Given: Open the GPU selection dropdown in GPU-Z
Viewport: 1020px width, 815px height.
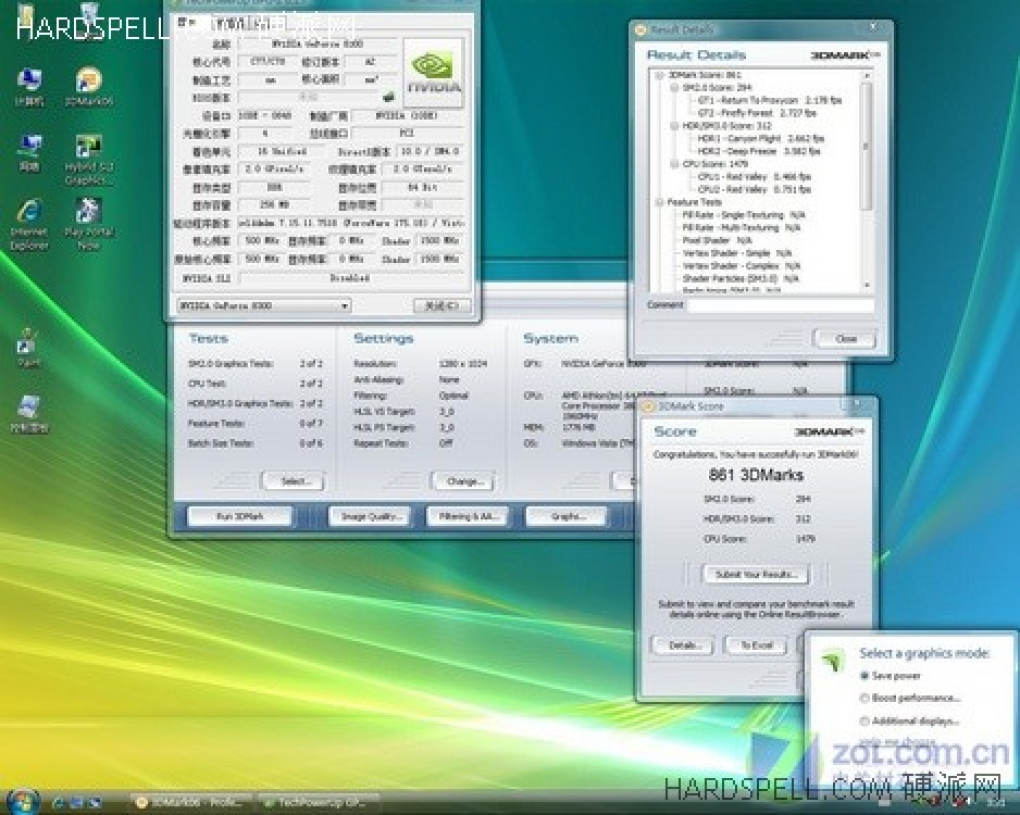Looking at the screenshot, I should point(263,305).
